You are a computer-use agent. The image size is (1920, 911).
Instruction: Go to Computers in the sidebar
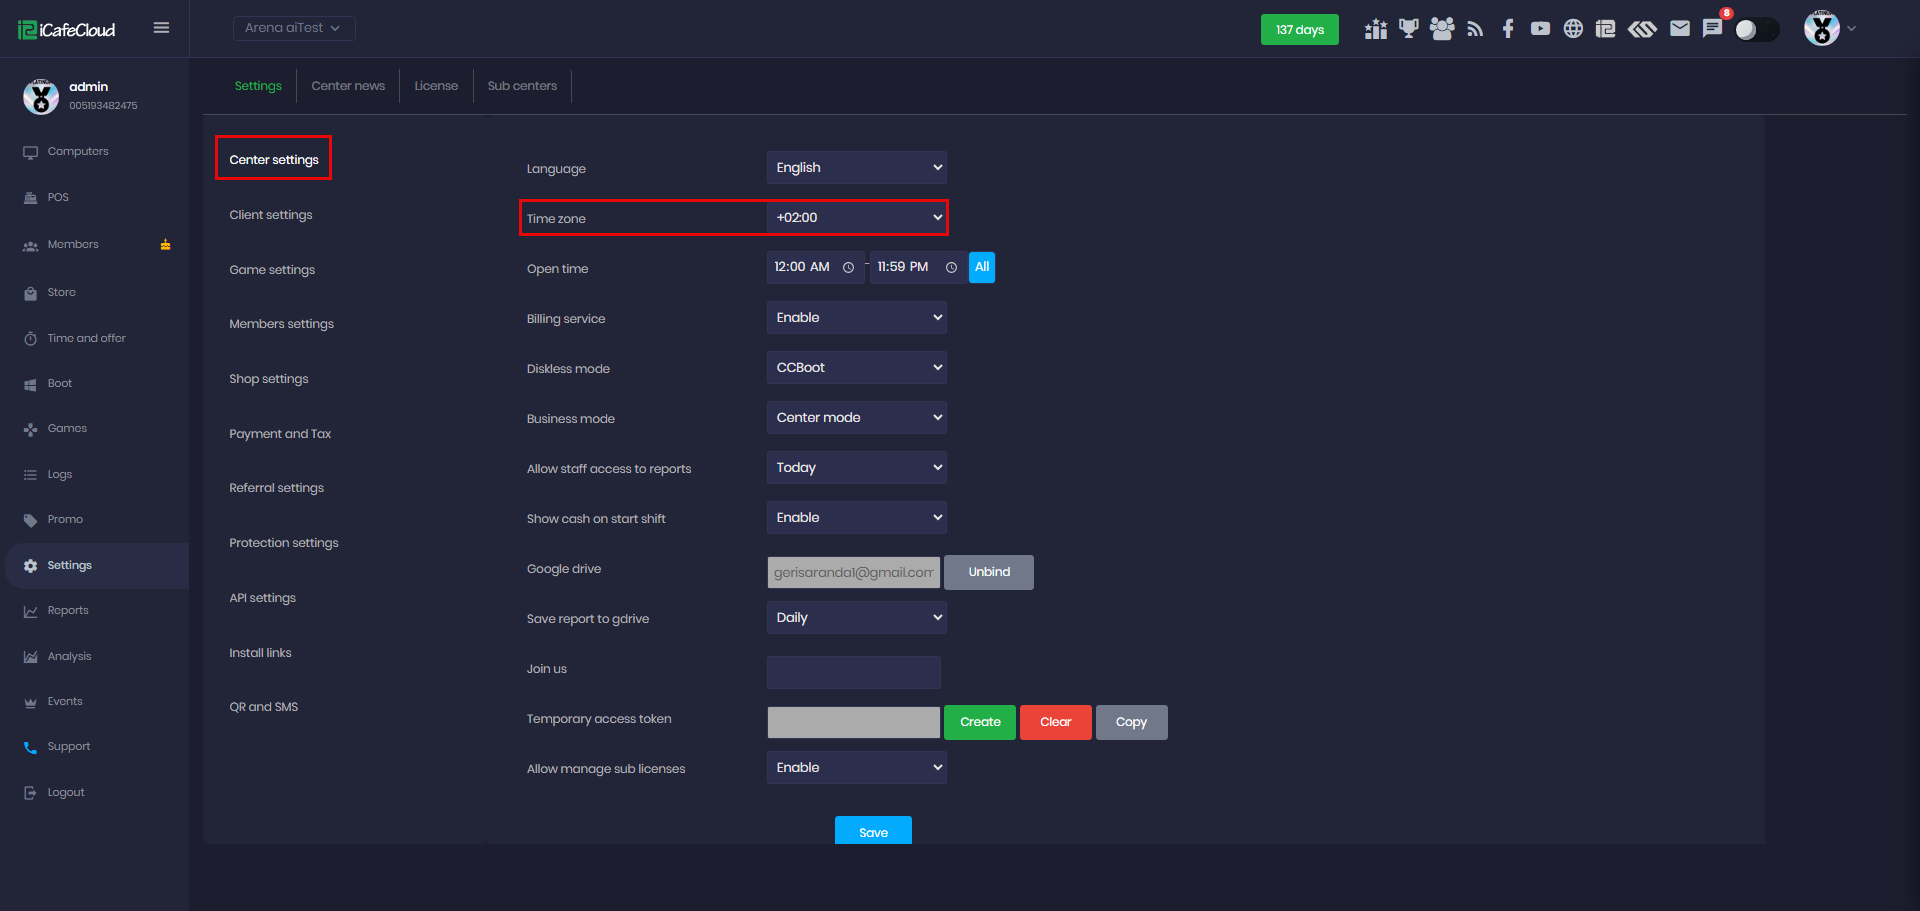point(78,152)
